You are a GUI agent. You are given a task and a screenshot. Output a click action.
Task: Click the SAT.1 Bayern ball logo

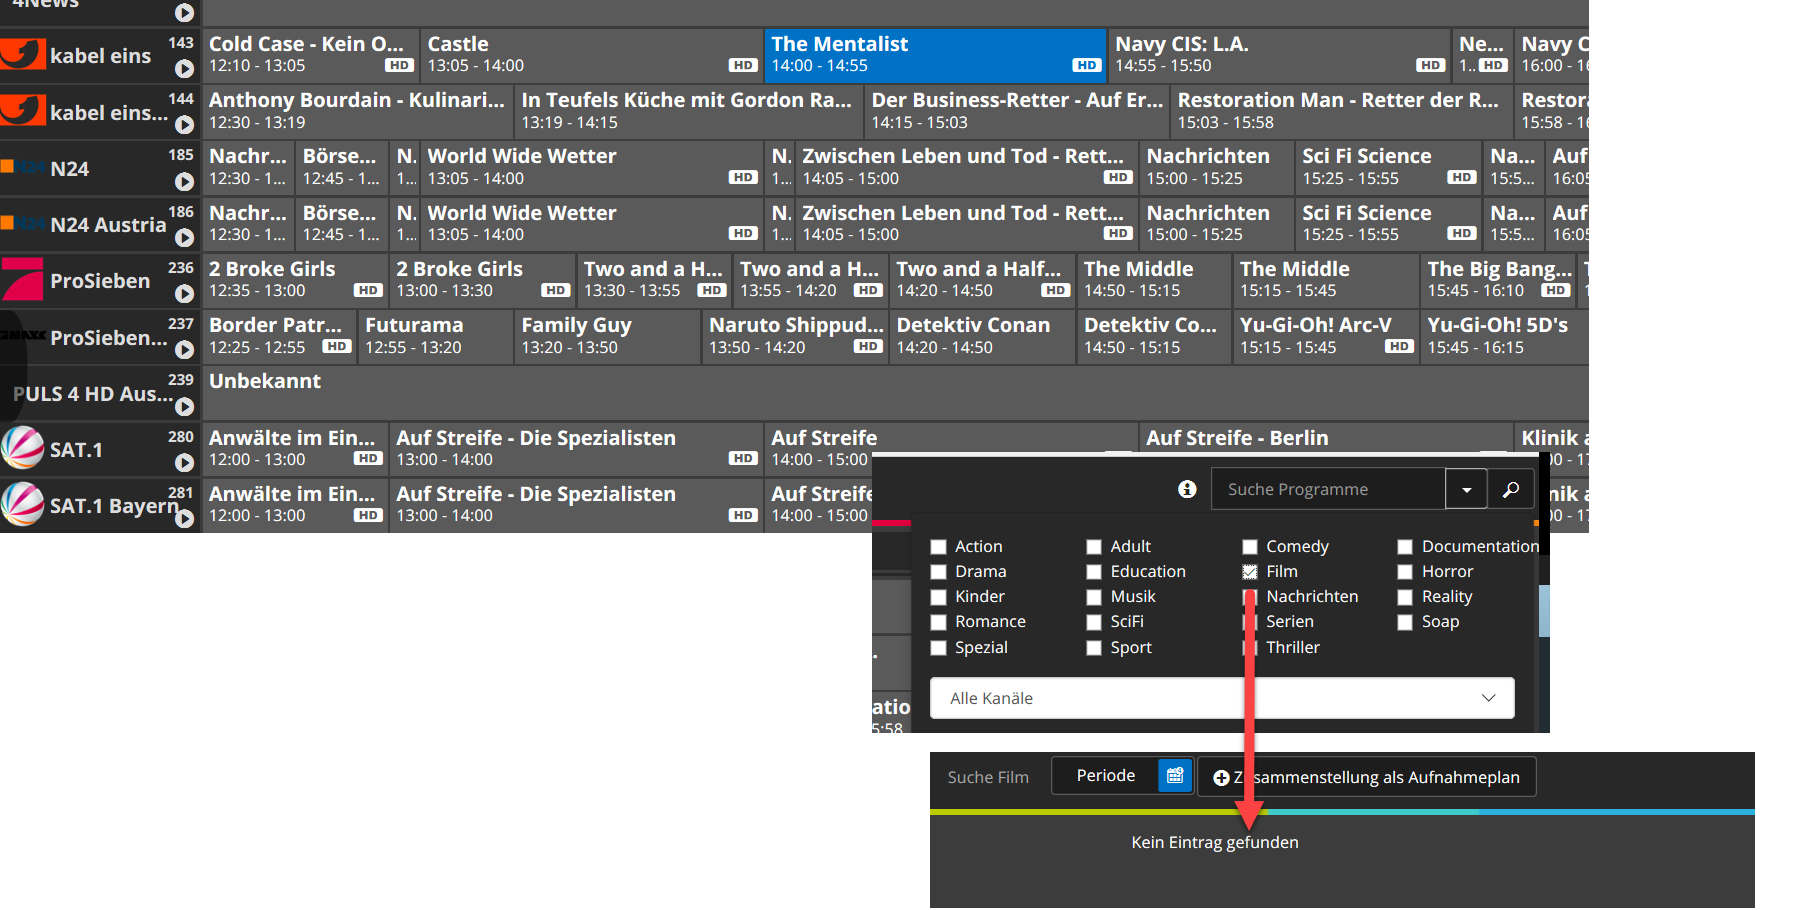pyautogui.click(x=22, y=504)
